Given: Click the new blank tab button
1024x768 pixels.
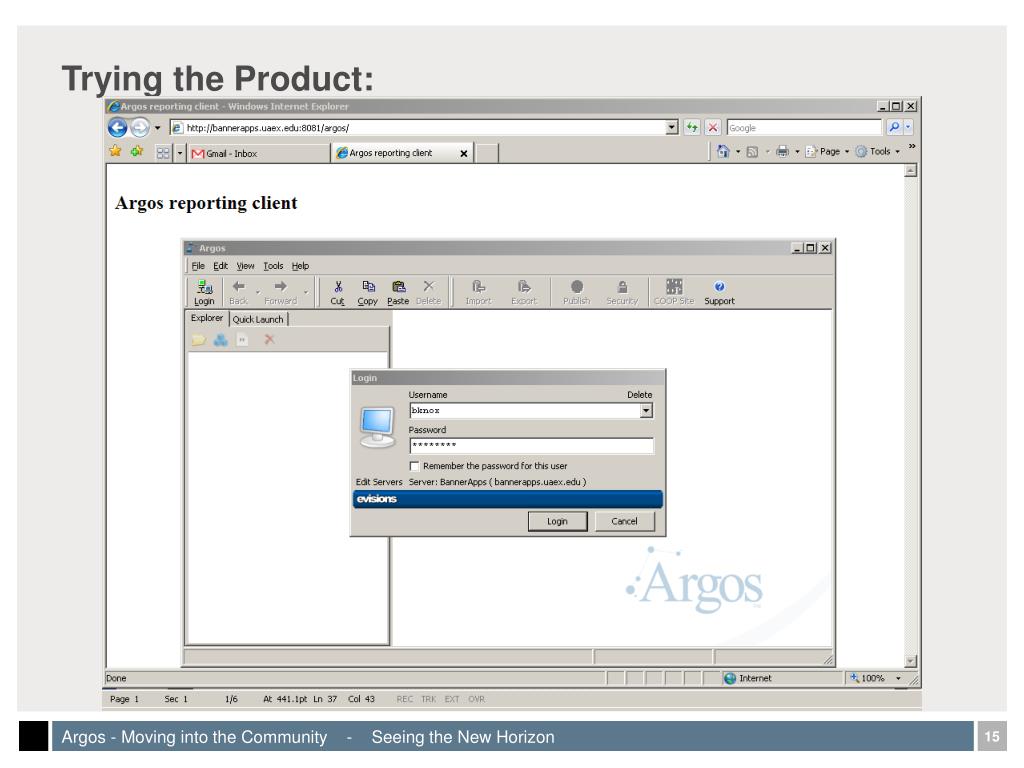Looking at the screenshot, I should pyautogui.click(x=486, y=153).
